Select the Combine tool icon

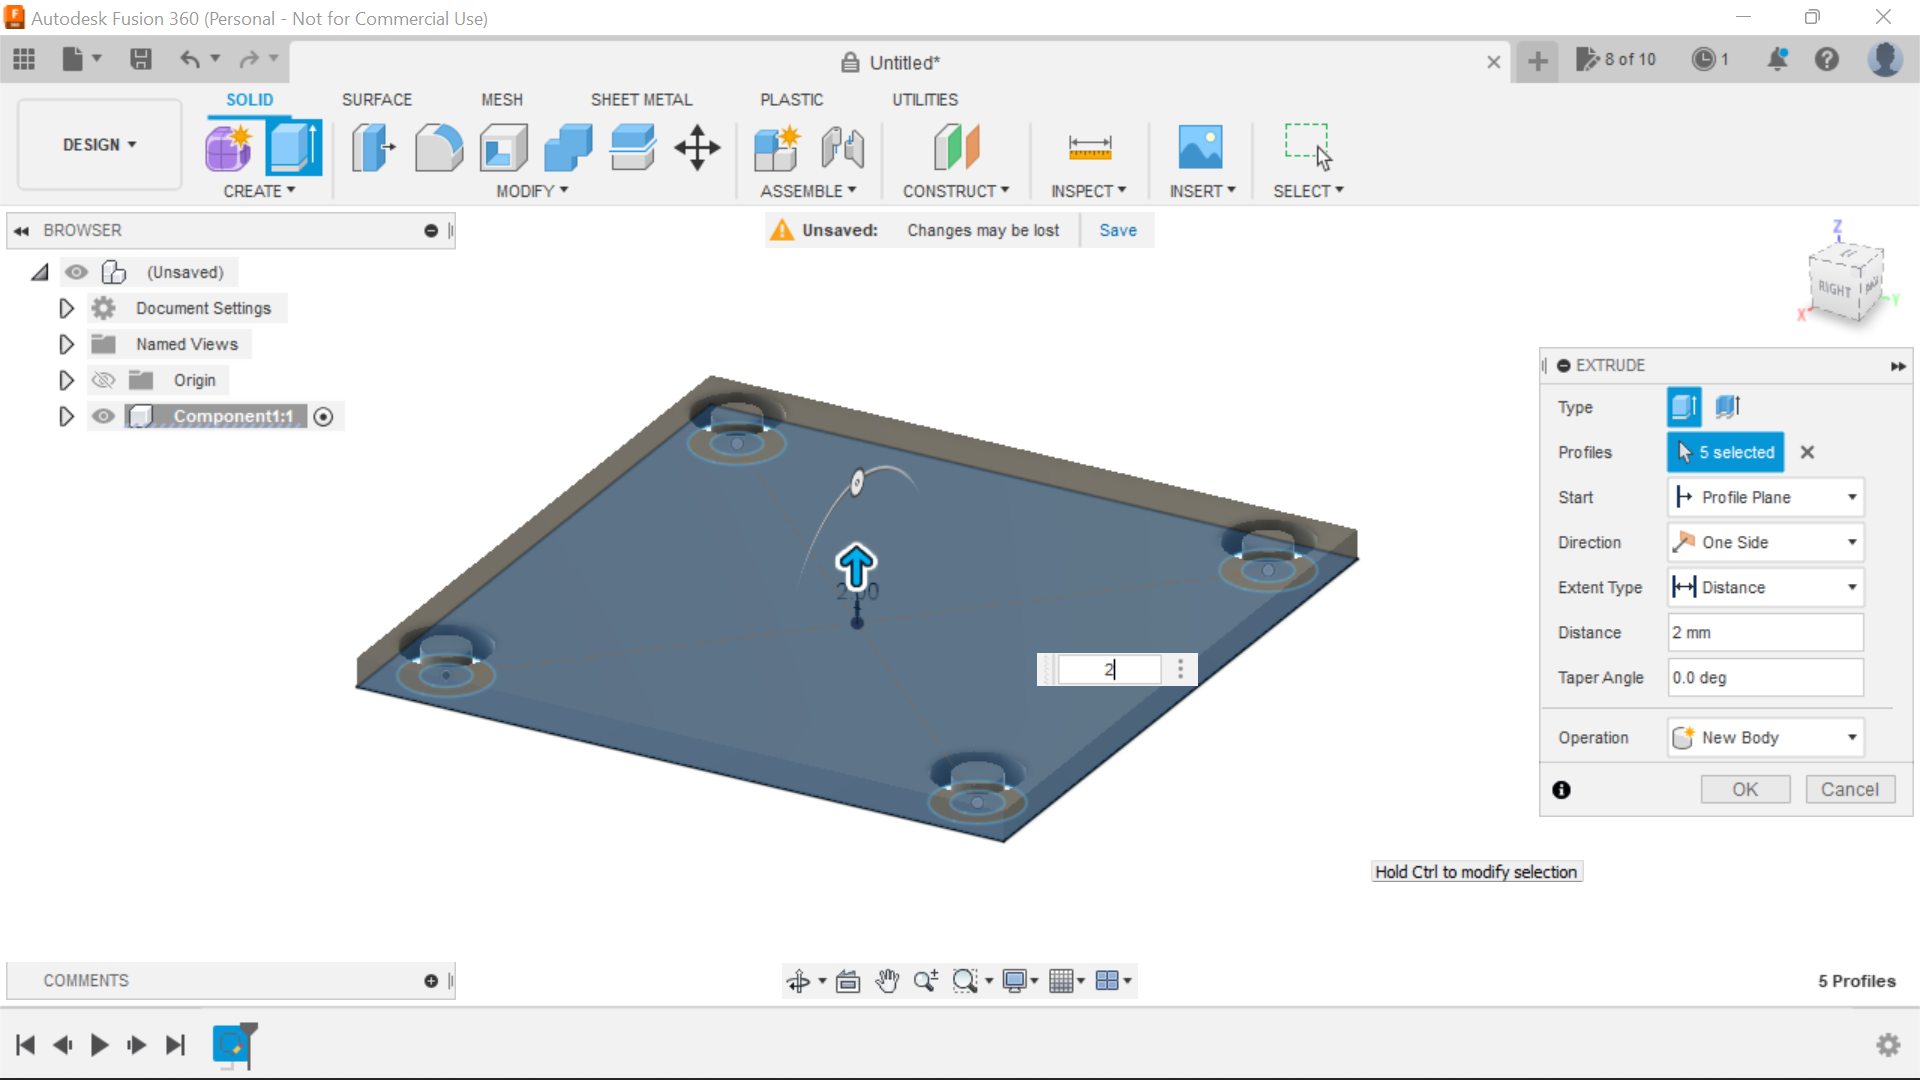[x=568, y=146]
